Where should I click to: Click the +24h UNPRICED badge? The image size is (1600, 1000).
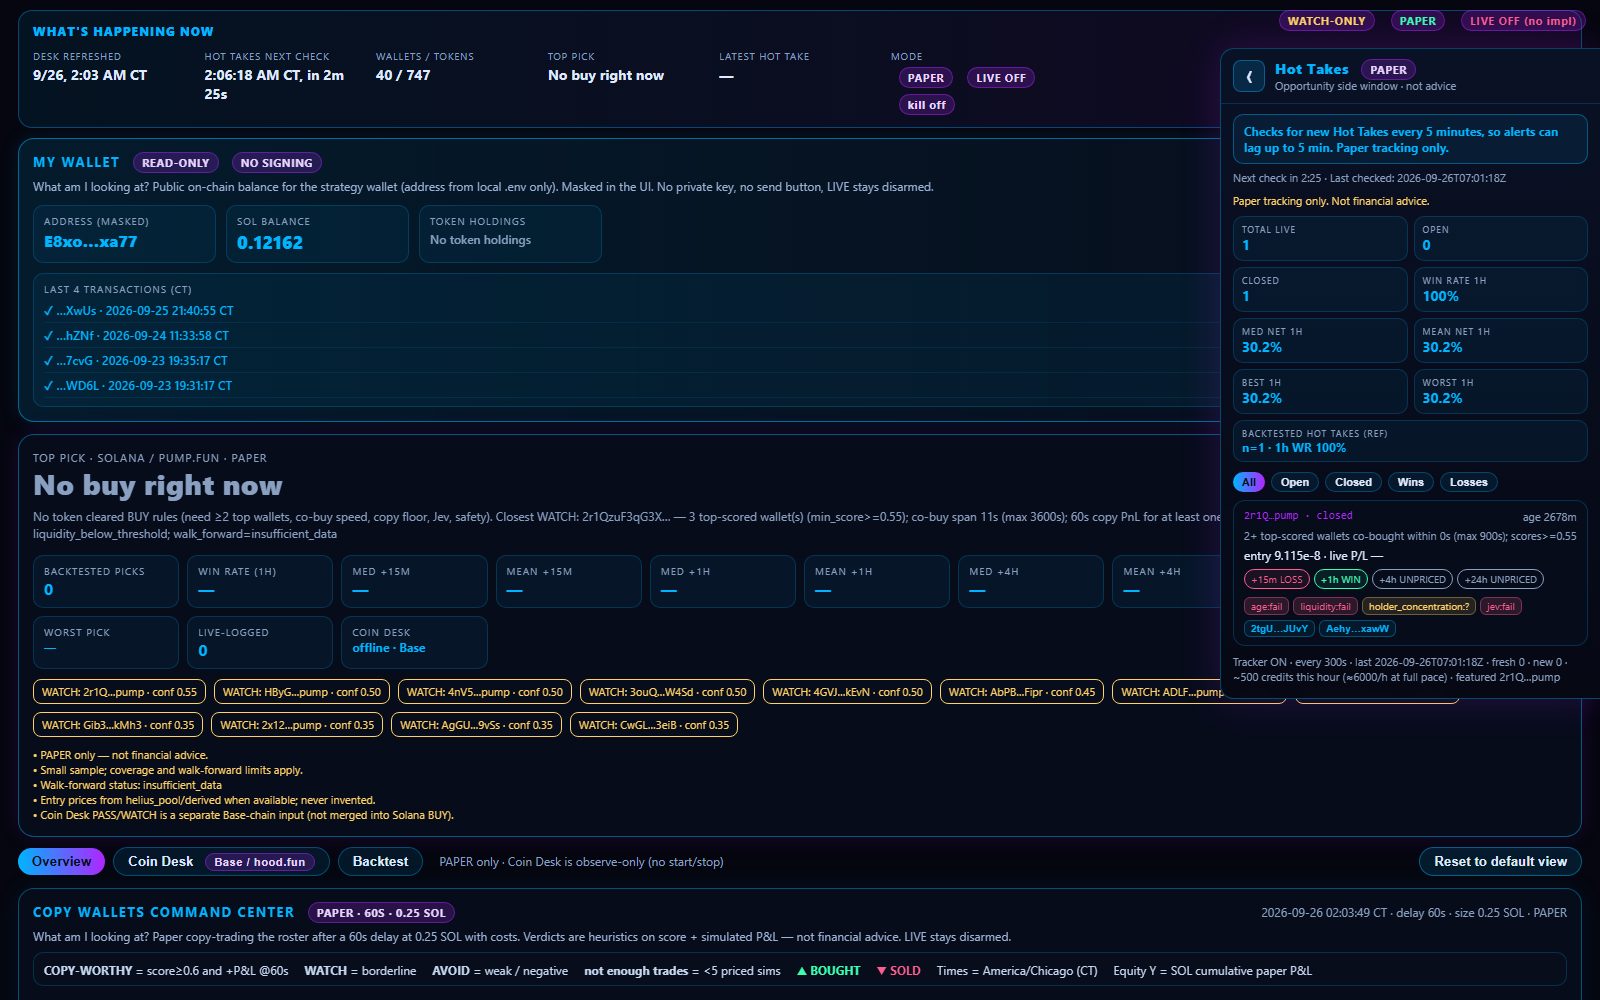[x=1500, y=579]
